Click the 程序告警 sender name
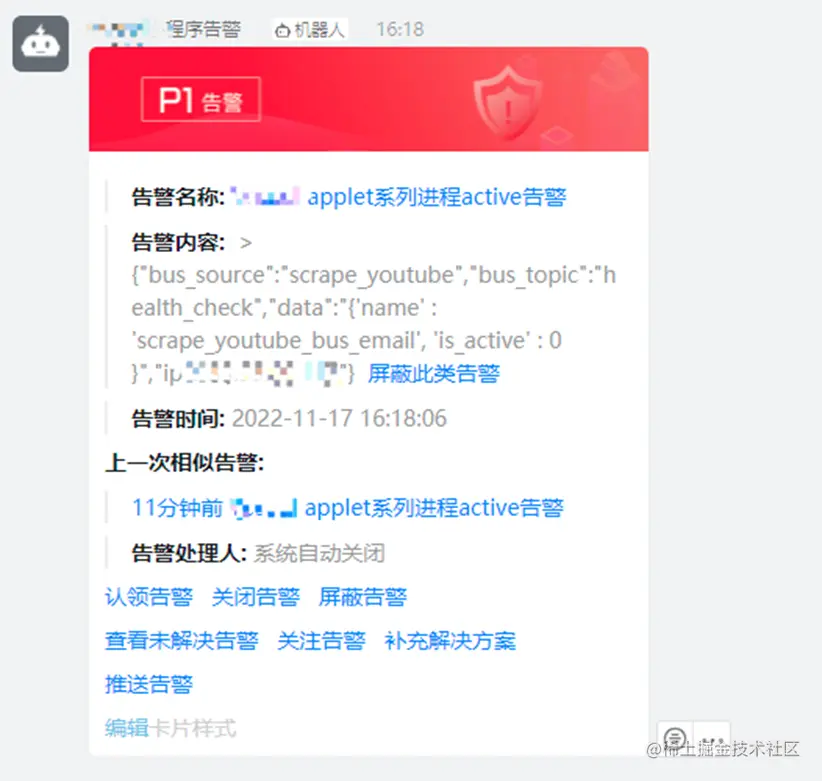This screenshot has width=822, height=781. pos(204,29)
